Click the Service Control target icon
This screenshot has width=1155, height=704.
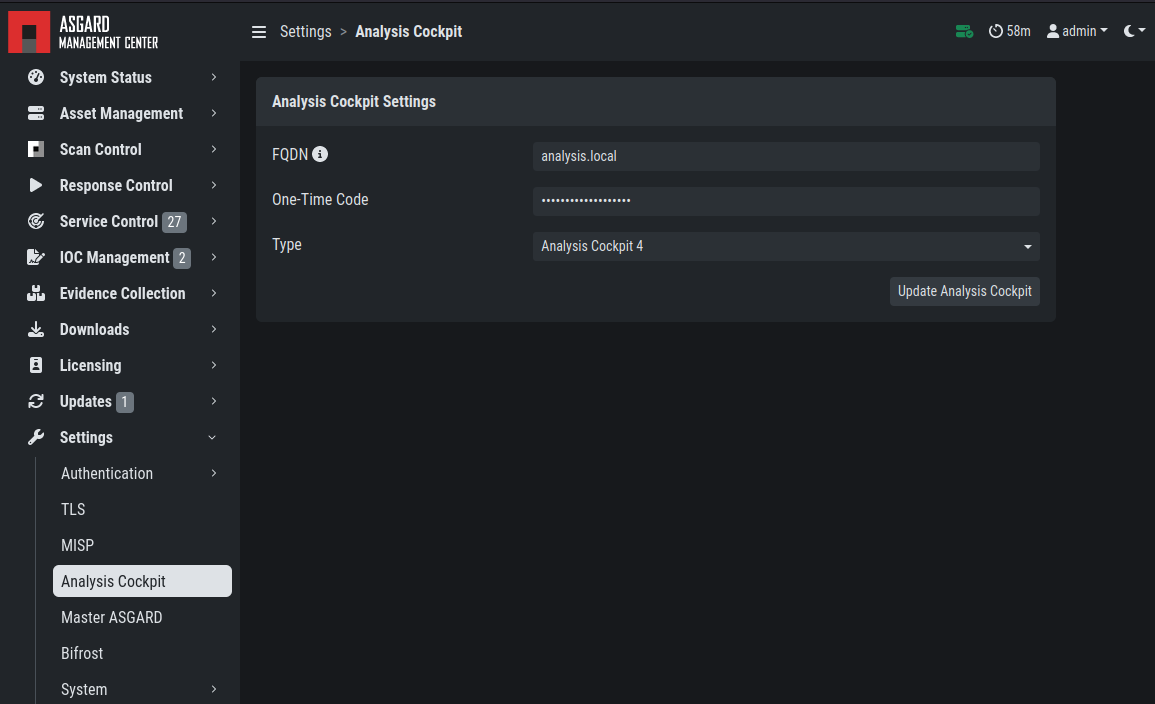[35, 221]
